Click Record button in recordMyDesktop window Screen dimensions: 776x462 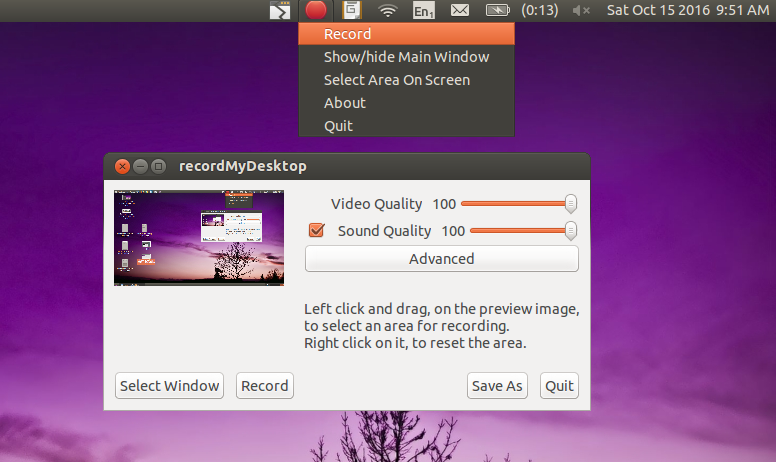click(x=265, y=386)
